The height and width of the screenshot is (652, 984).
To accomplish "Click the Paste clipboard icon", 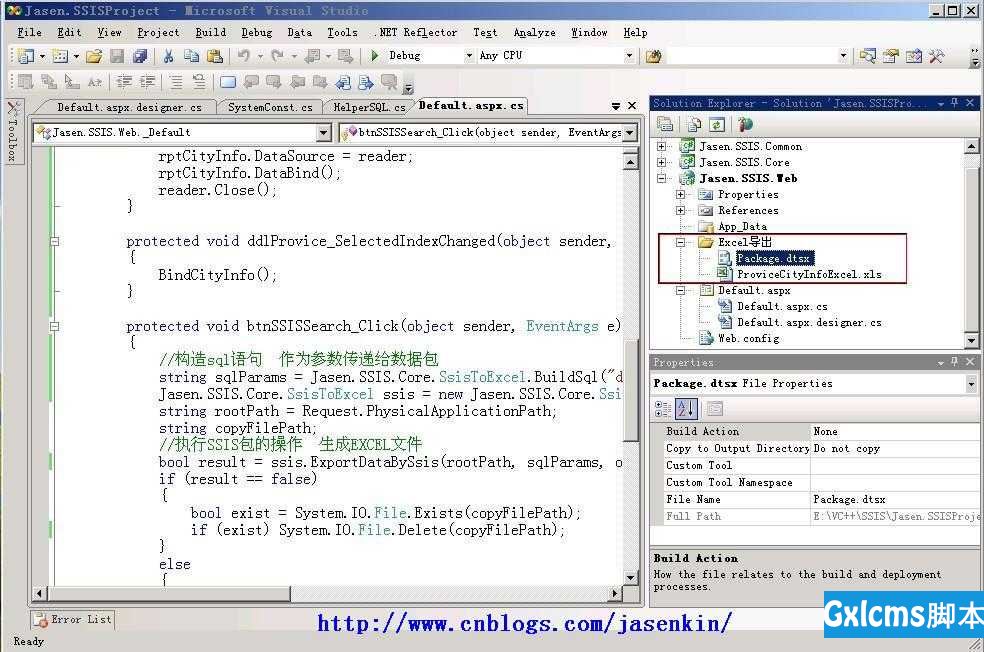I will 215,56.
